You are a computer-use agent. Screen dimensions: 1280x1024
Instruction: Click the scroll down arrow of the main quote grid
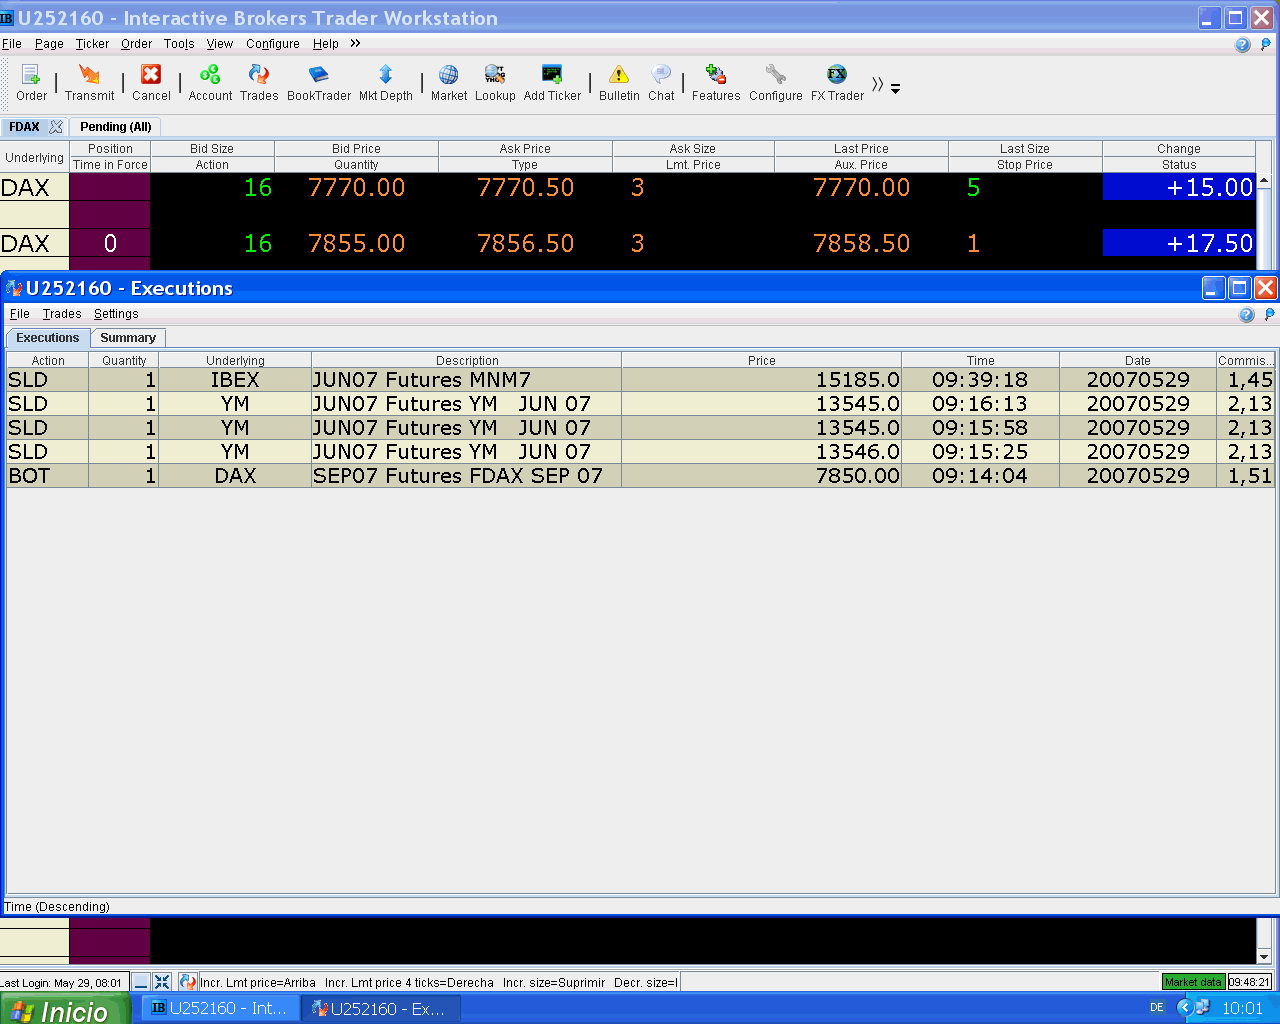pyautogui.click(x=1264, y=956)
